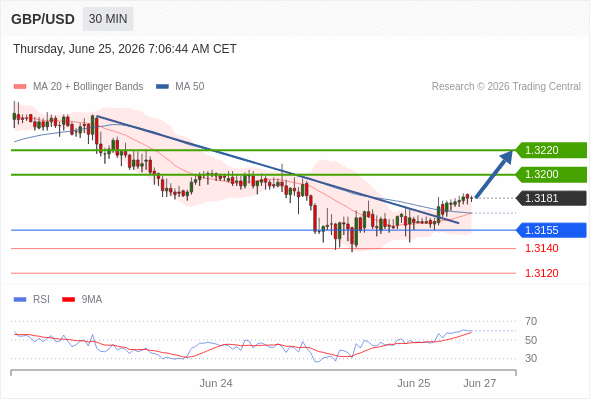Click the dark blue MA 50 legend swatch
This screenshot has height=400, width=590.
(162, 87)
